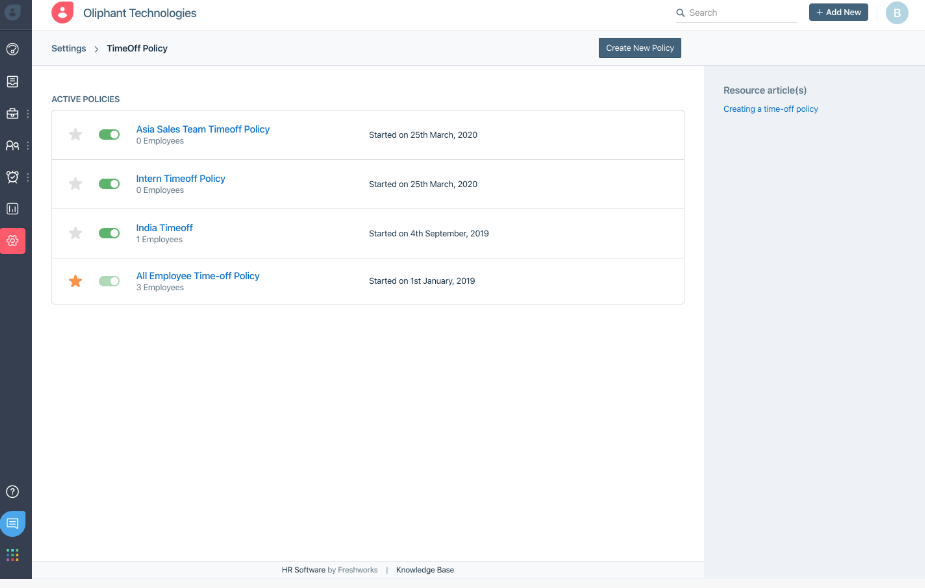Go to Settings in the breadcrumb
The height and width of the screenshot is (588, 925).
click(x=68, y=48)
